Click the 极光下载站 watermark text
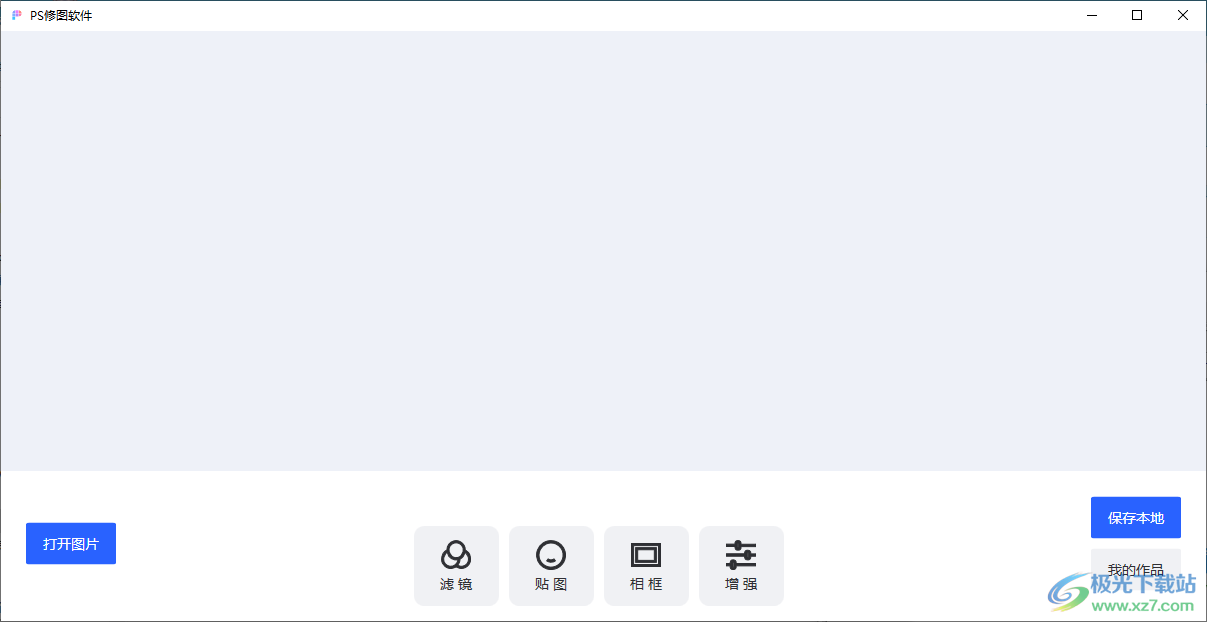Image resolution: width=1207 pixels, height=622 pixels. 1143,584
